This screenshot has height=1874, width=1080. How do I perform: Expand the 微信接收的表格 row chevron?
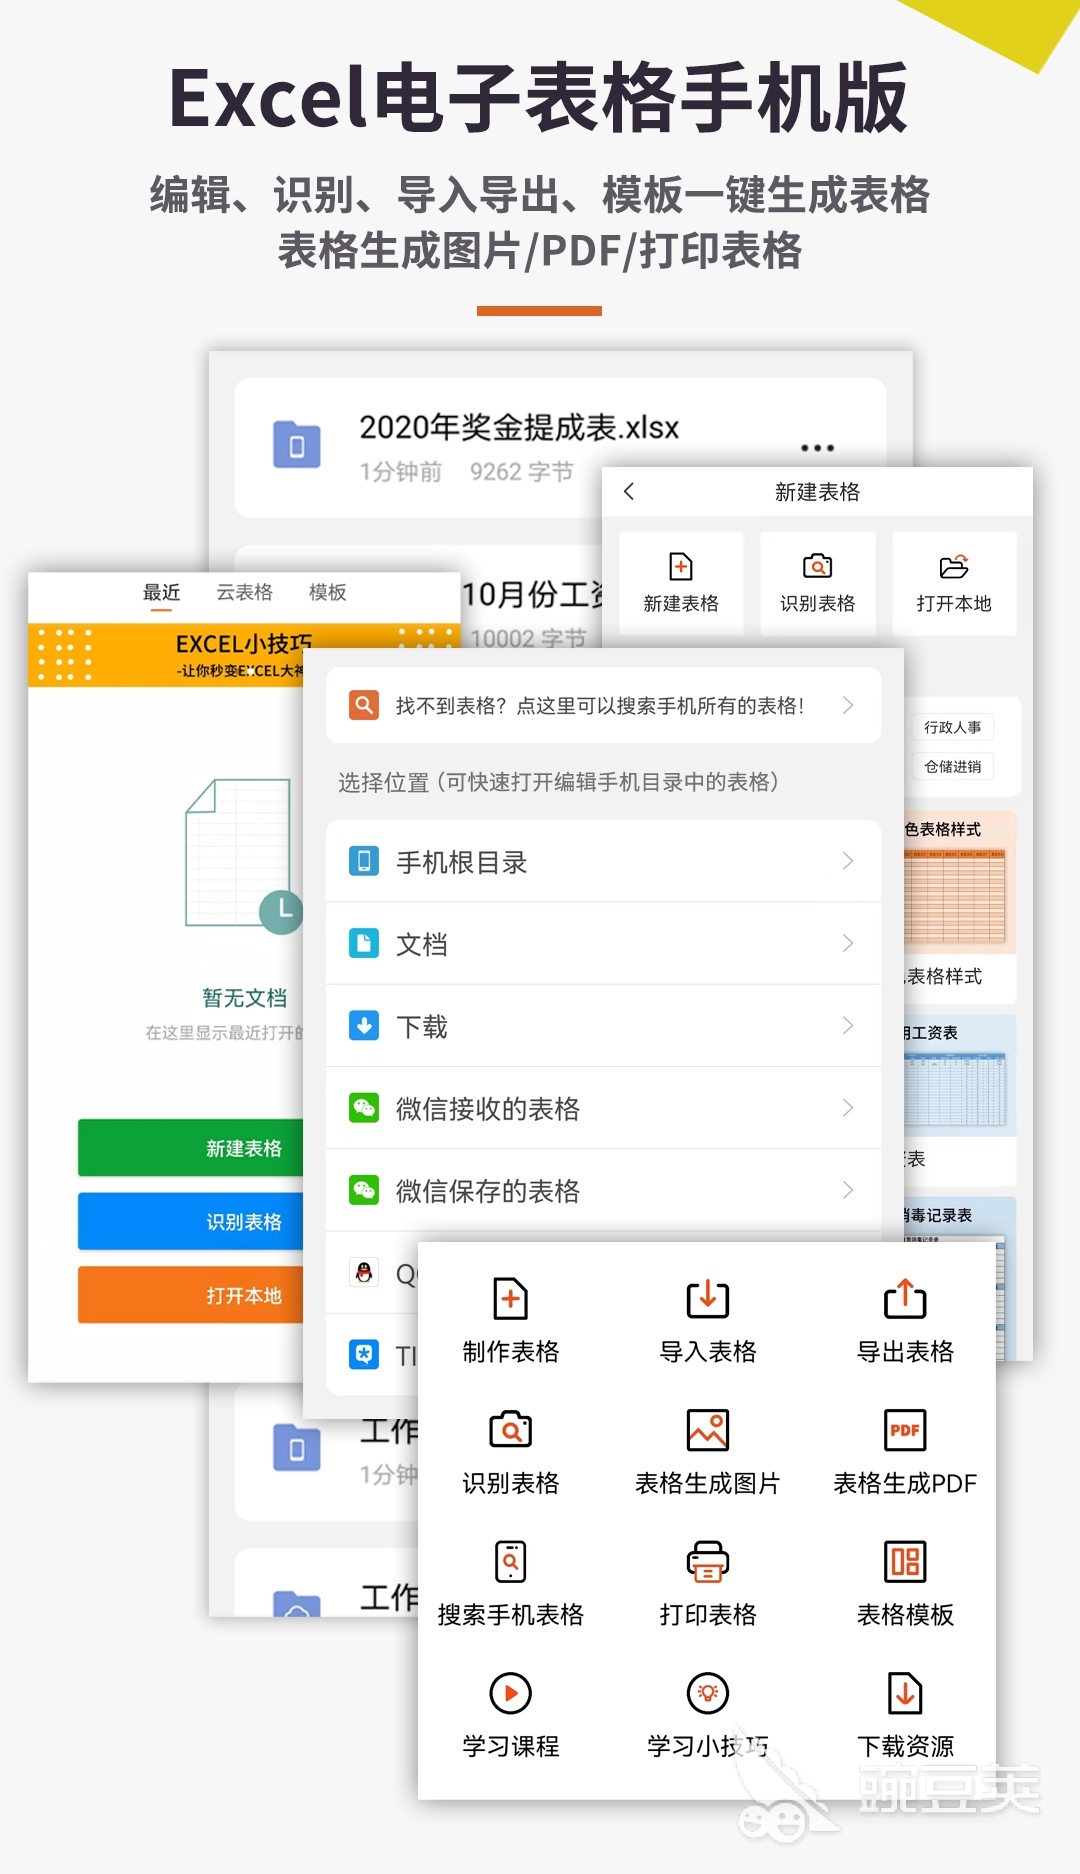pyautogui.click(x=848, y=1107)
